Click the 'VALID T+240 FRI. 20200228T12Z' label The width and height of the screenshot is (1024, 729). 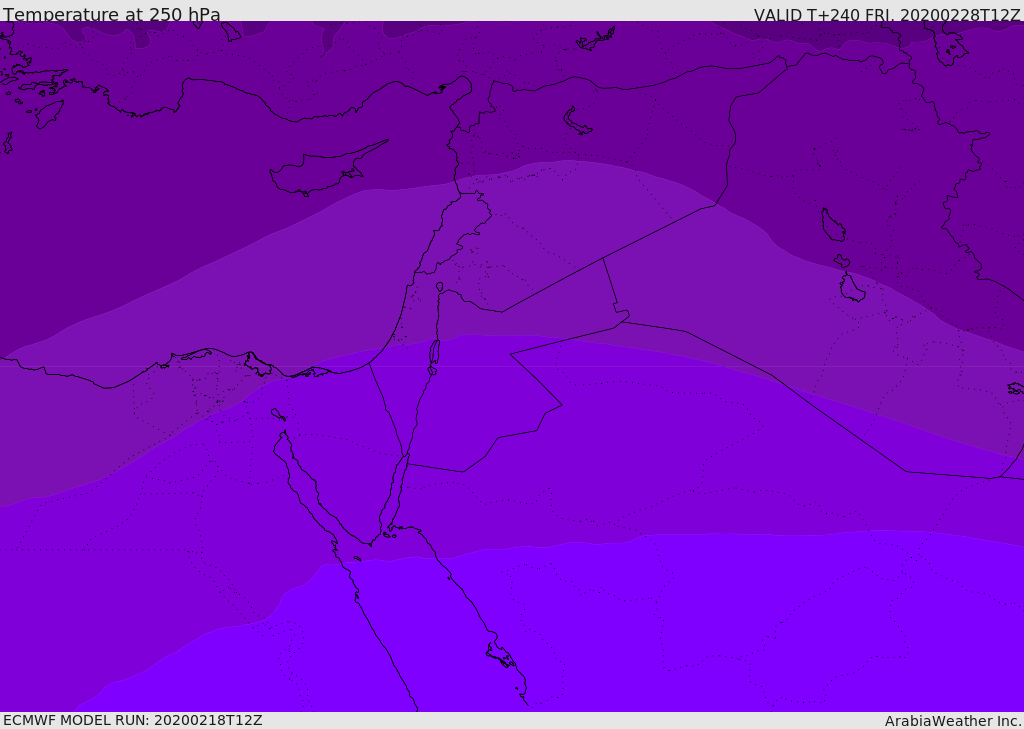coord(886,15)
